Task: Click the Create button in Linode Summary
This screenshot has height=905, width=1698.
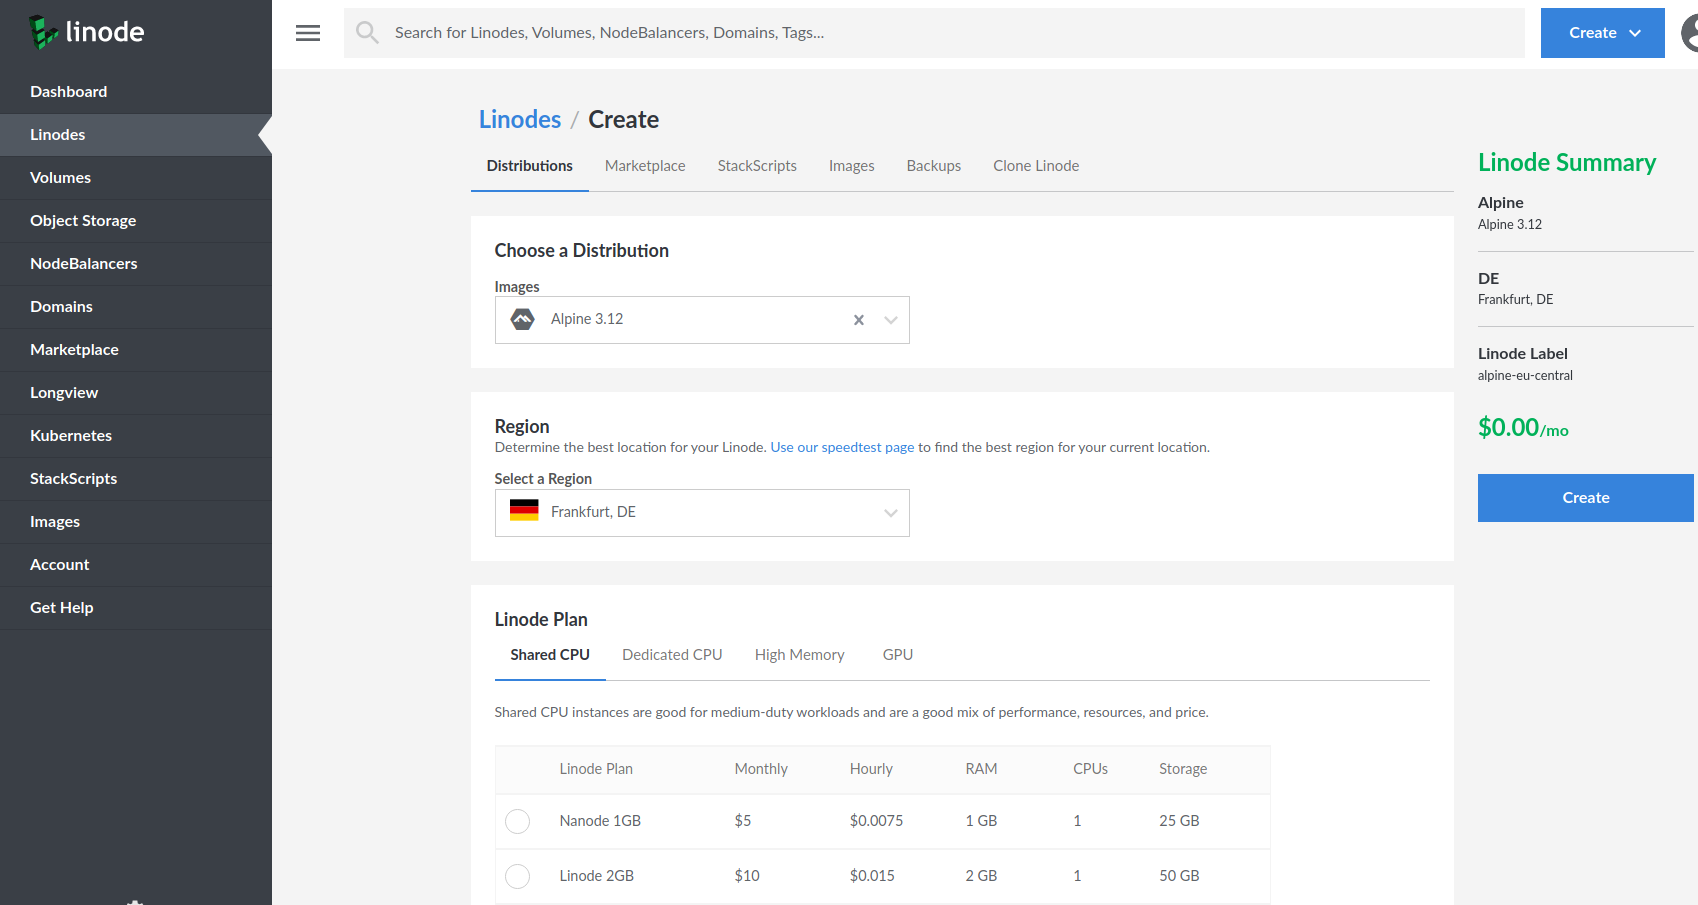Action: pos(1586,498)
